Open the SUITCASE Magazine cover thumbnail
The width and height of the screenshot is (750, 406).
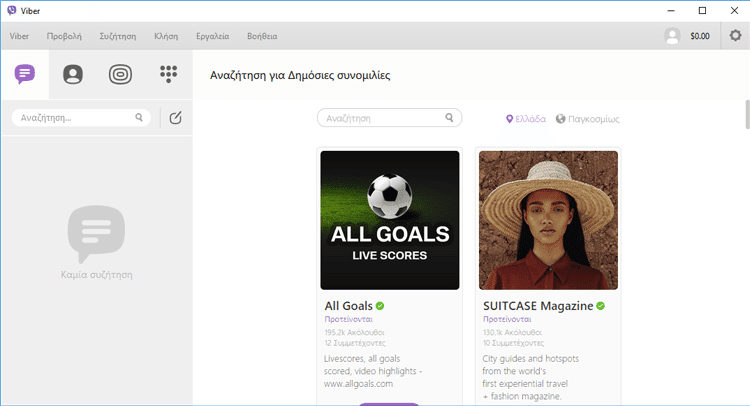(x=548, y=220)
